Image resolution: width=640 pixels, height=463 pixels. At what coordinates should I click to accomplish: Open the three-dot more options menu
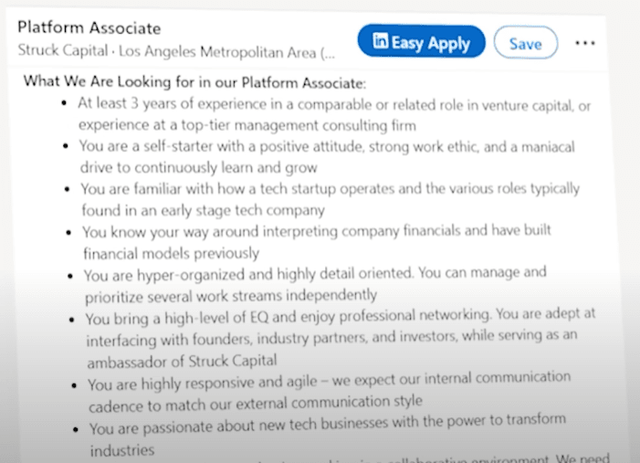[585, 44]
